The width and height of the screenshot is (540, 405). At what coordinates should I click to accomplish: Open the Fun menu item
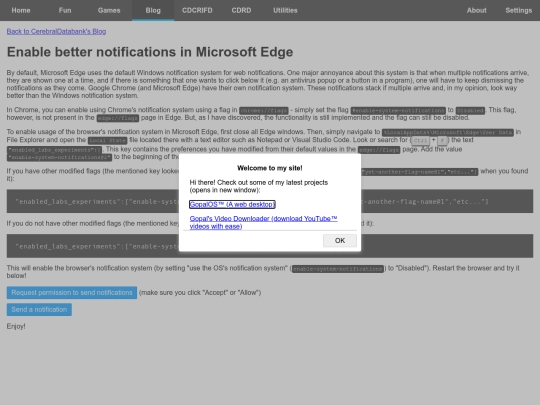tap(65, 10)
